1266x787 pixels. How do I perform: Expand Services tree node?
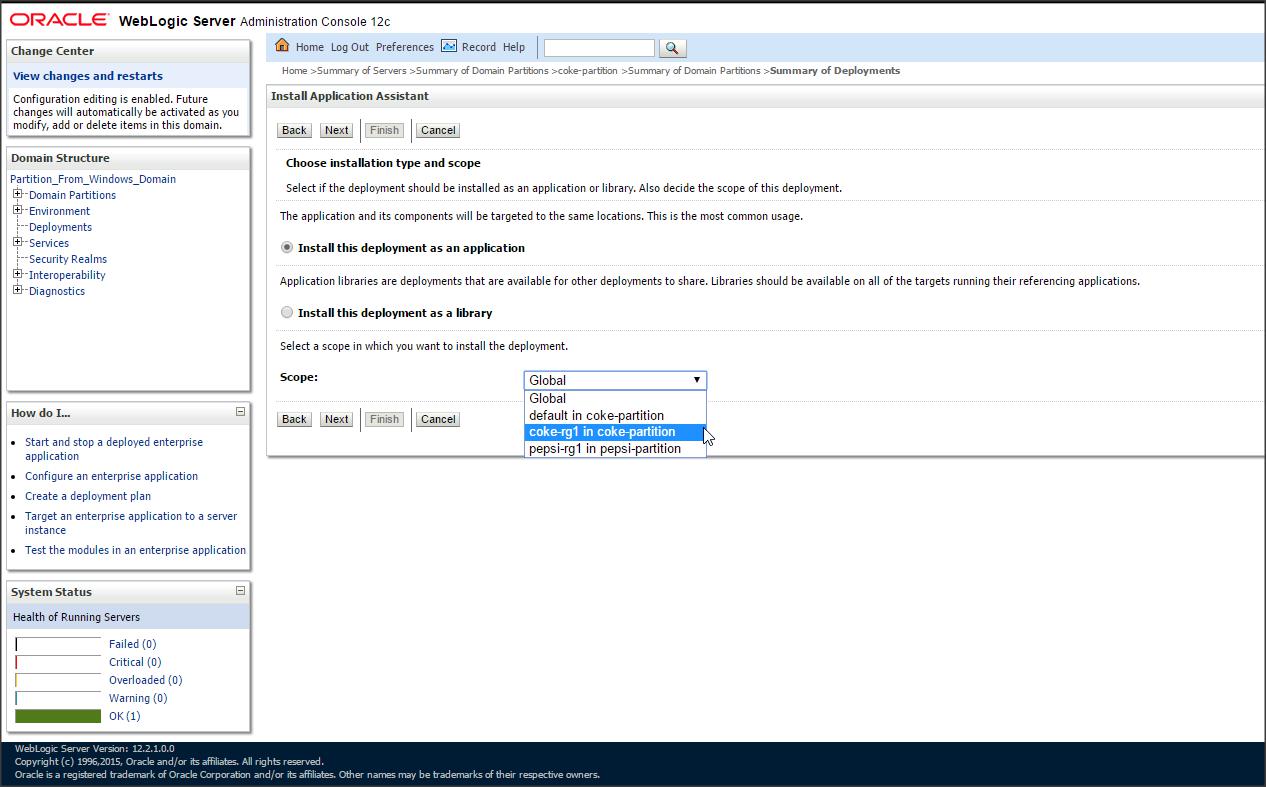point(18,242)
